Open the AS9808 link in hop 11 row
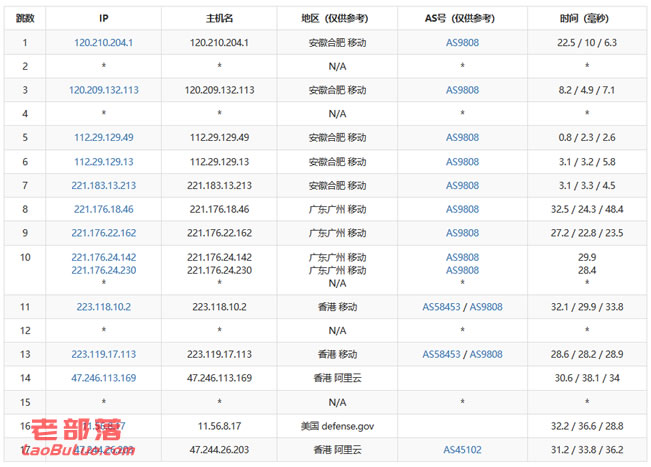 (486, 307)
